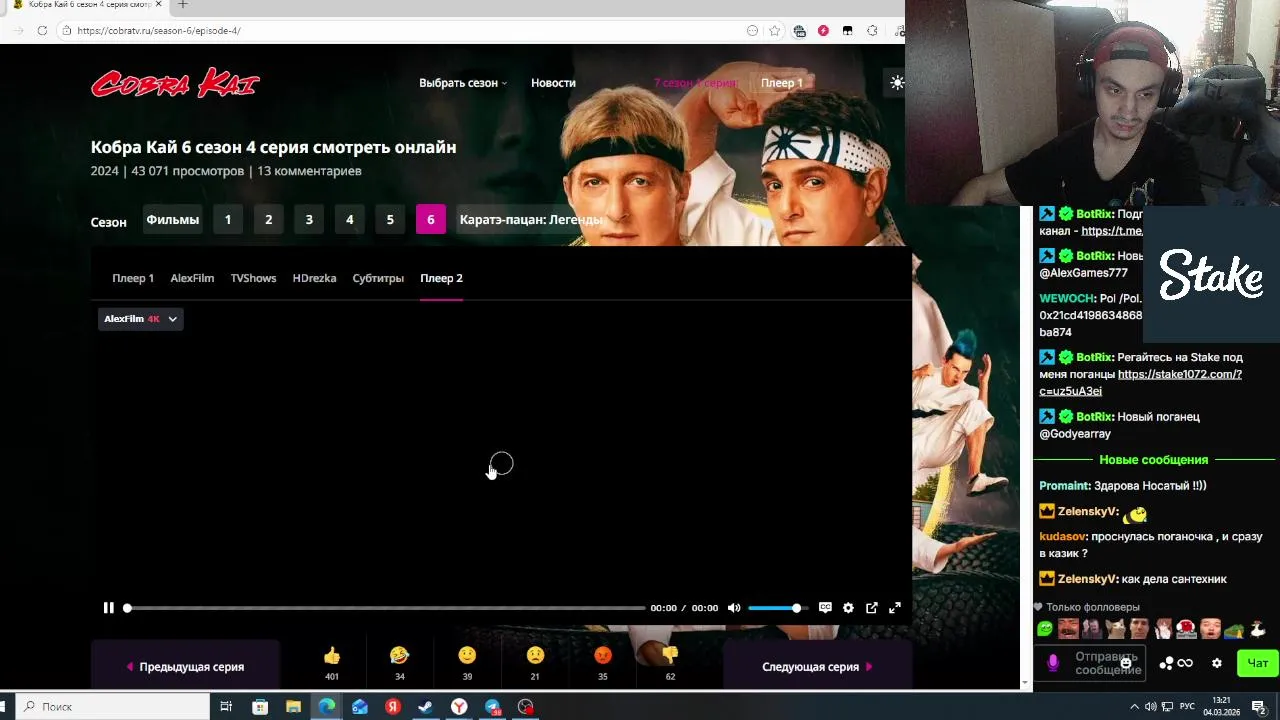This screenshot has width=1280, height=720.
Task: Click the angry emoji reaction with 35
Action: [x=602, y=656]
